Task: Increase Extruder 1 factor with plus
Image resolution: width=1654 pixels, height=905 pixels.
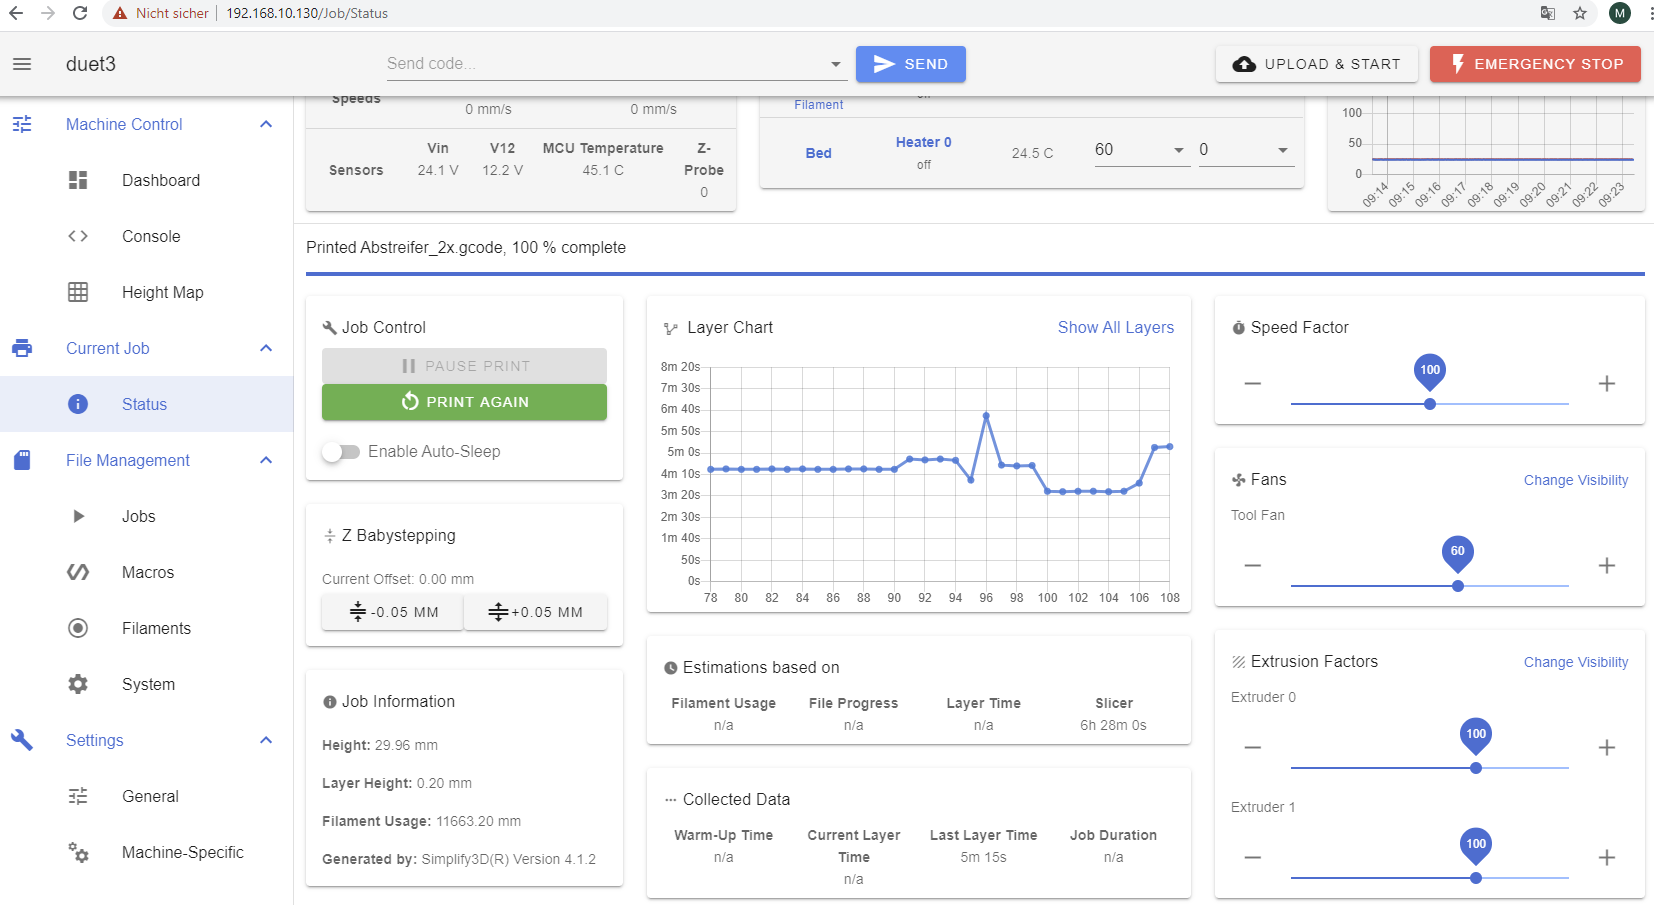Action: [1607, 858]
